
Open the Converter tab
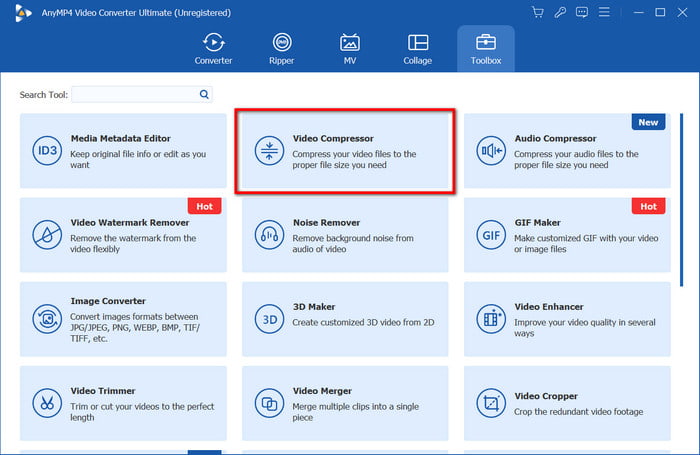pyautogui.click(x=213, y=49)
